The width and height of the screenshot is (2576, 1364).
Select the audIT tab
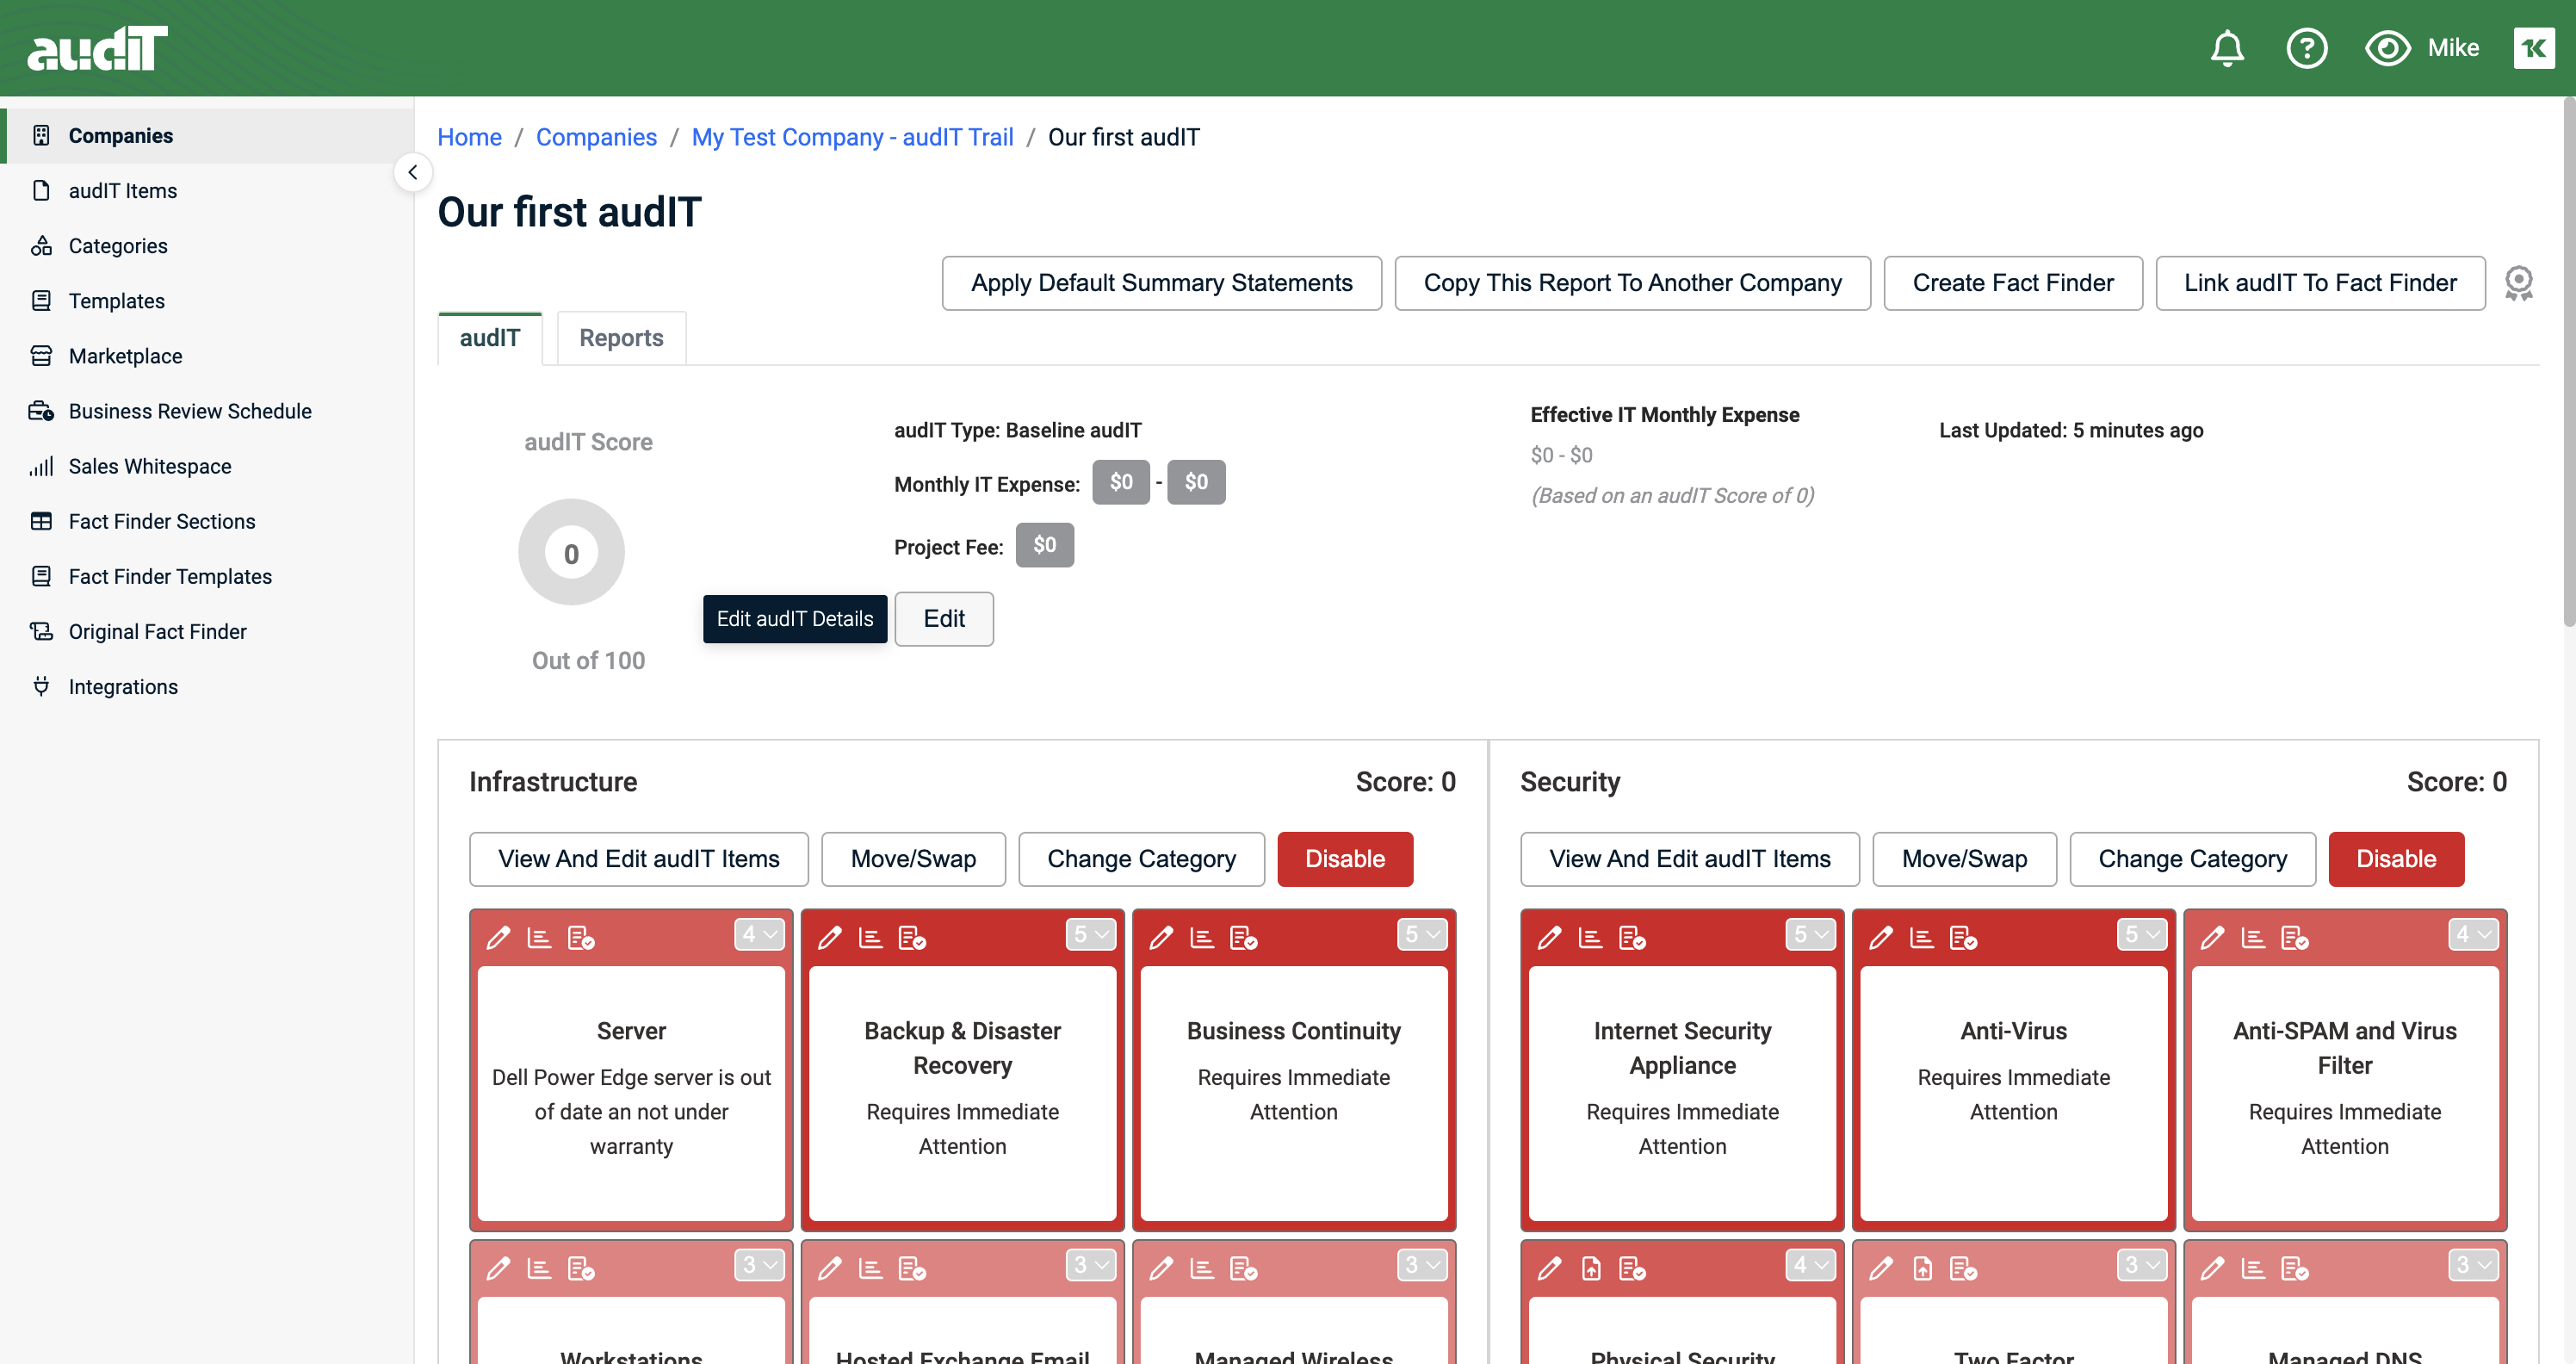[490, 338]
